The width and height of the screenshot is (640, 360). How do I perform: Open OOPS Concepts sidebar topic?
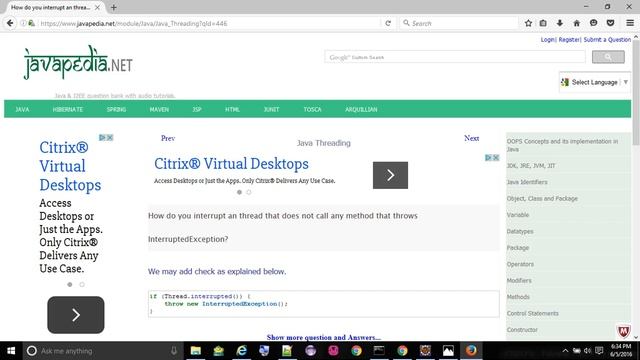(562, 145)
